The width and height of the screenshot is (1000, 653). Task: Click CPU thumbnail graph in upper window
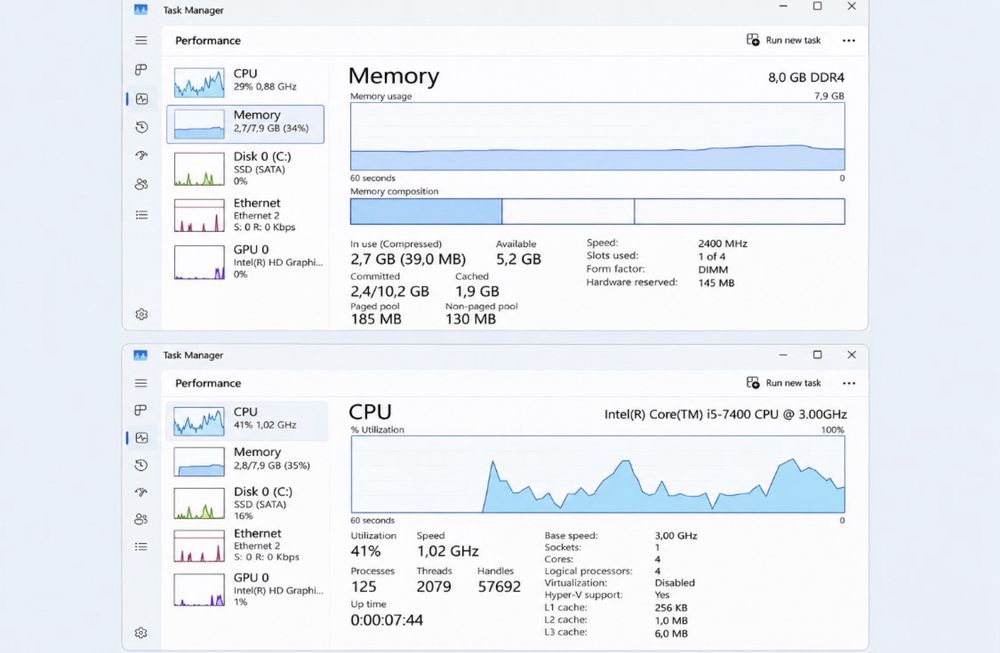pyautogui.click(x=199, y=83)
